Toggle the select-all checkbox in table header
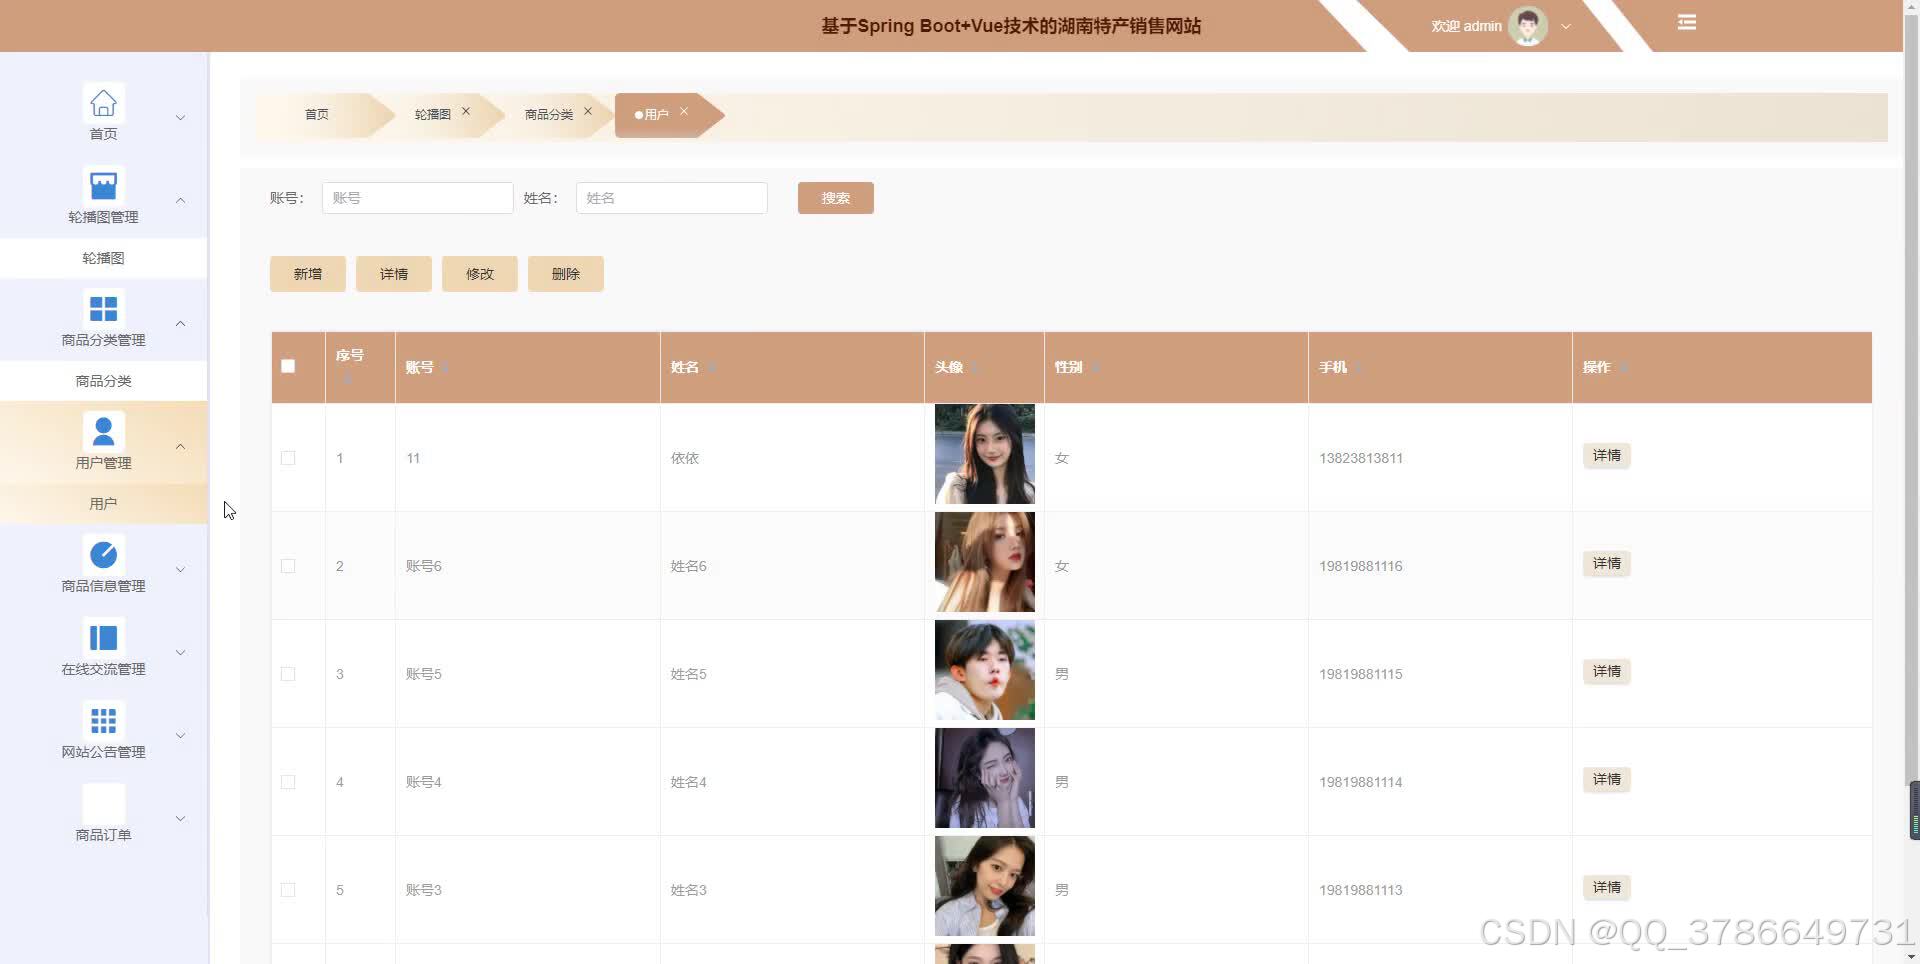 tap(288, 366)
